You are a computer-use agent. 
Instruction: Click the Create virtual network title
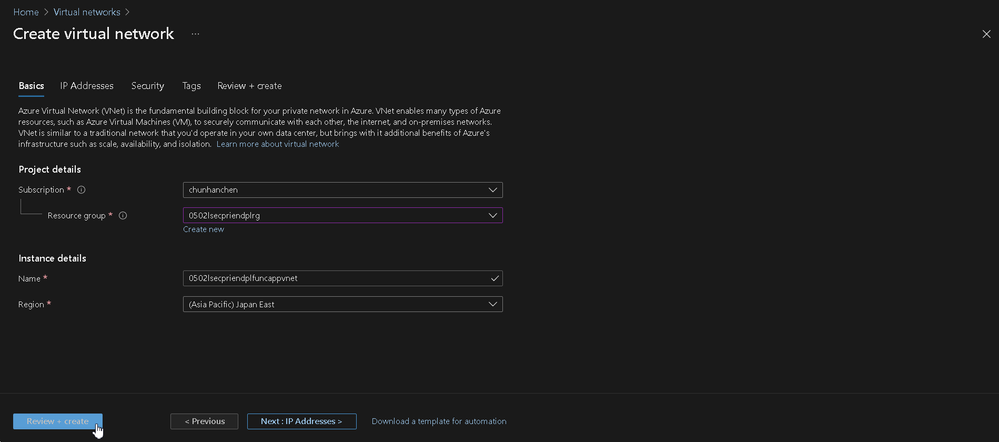coord(94,34)
